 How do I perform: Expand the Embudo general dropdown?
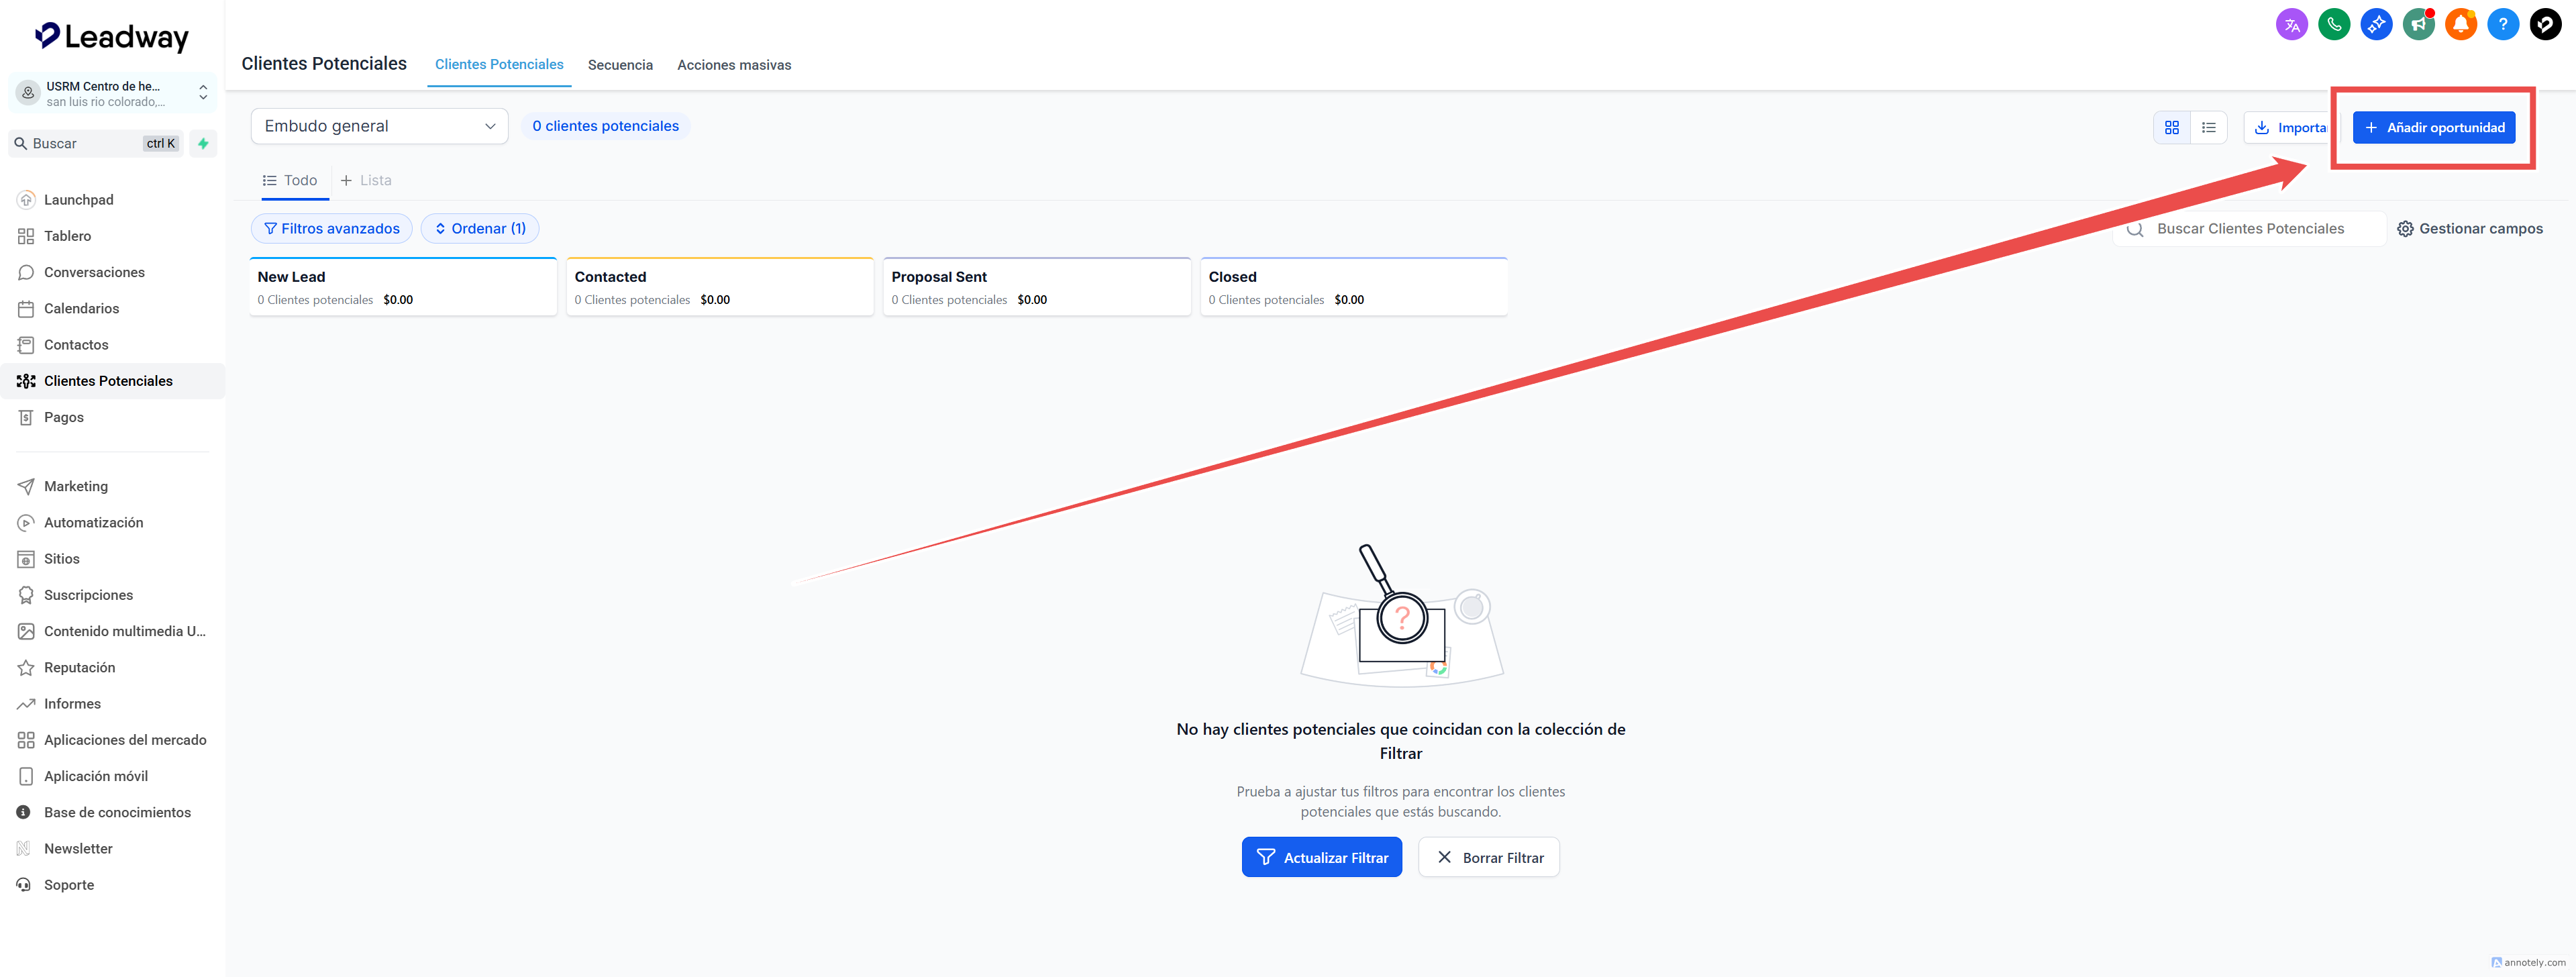tap(379, 127)
